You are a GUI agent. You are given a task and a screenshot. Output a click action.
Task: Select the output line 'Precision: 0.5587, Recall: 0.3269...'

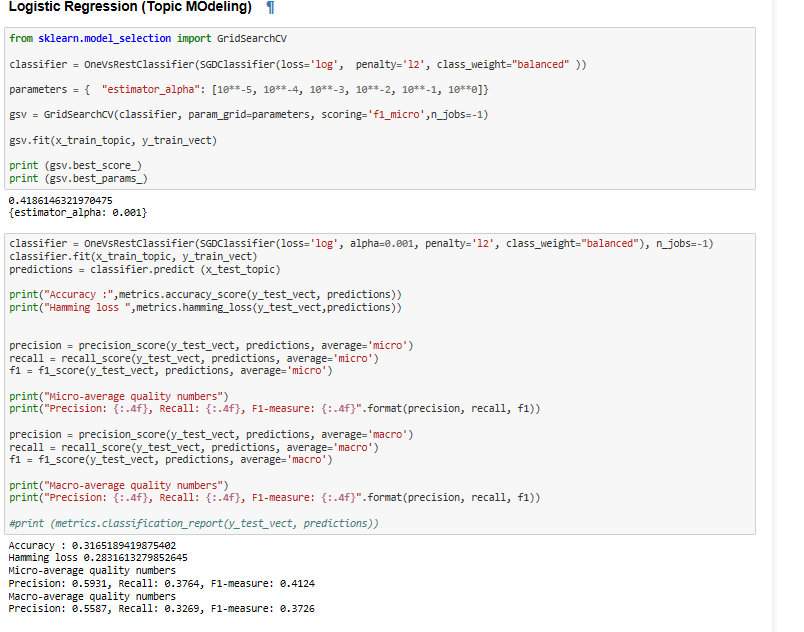[x=162, y=608]
